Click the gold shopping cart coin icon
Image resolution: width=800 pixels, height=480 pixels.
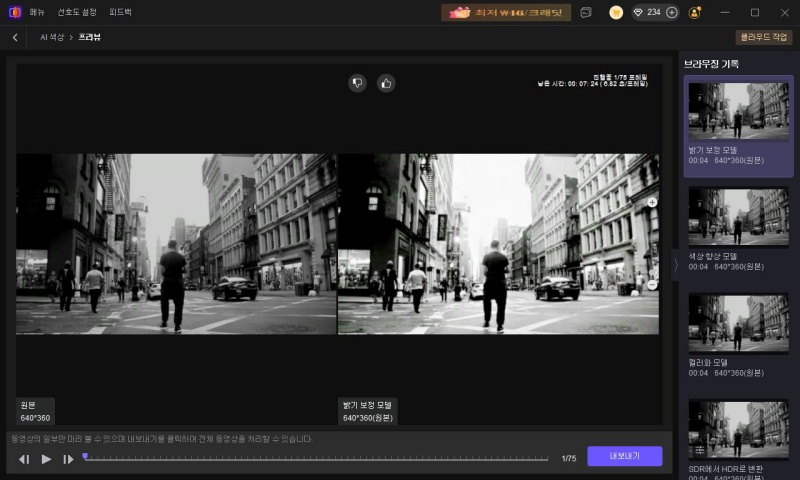point(616,12)
